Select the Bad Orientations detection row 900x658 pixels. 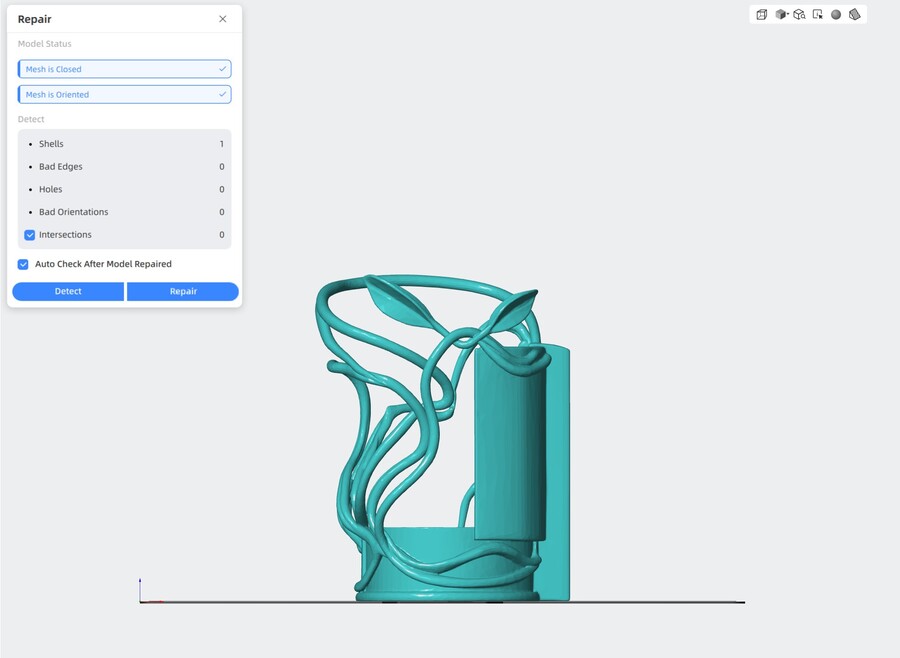[124, 212]
